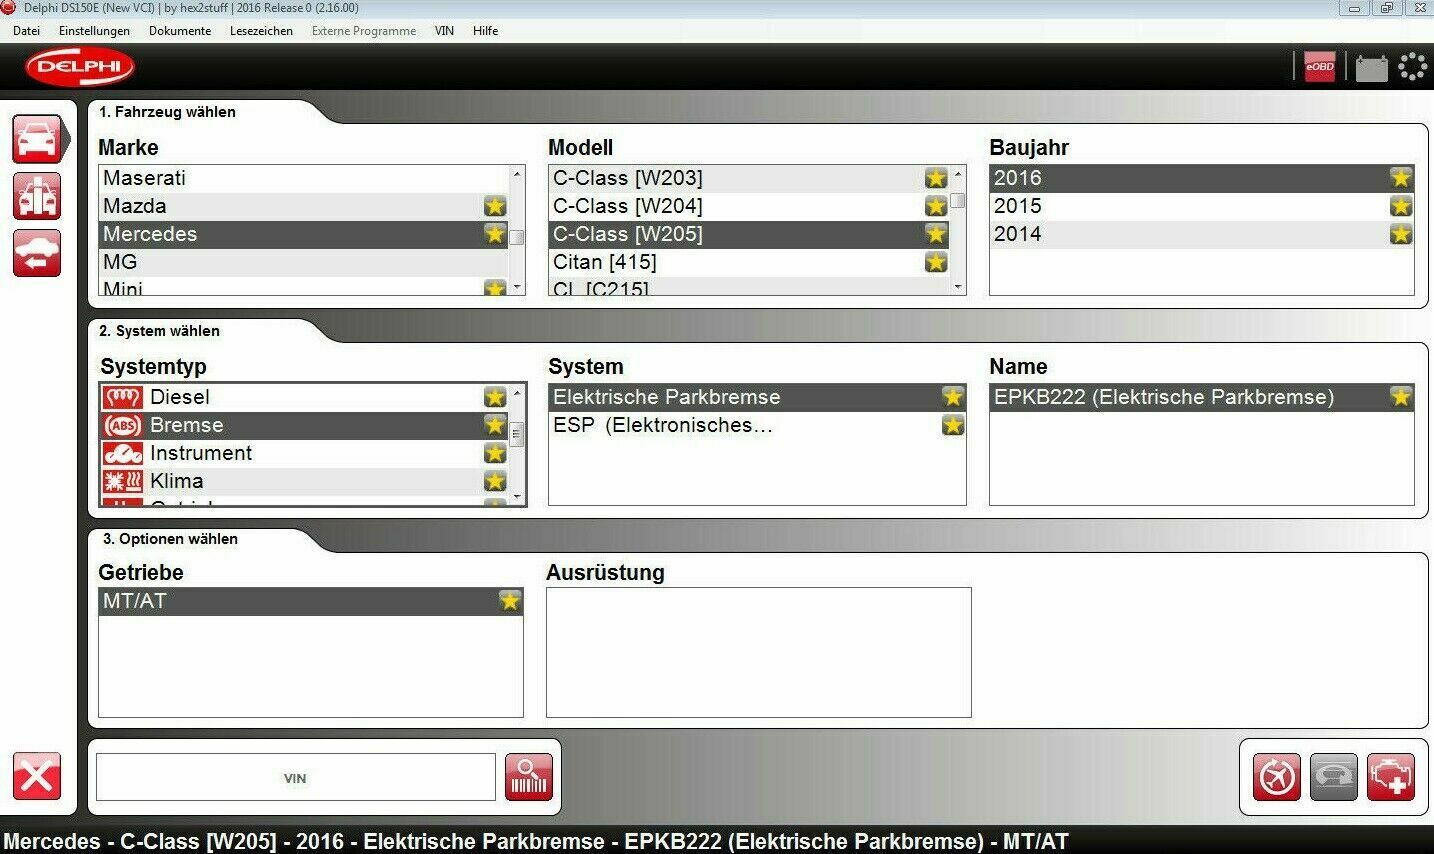Click Modell list scroll-up arrow

(x=958, y=174)
